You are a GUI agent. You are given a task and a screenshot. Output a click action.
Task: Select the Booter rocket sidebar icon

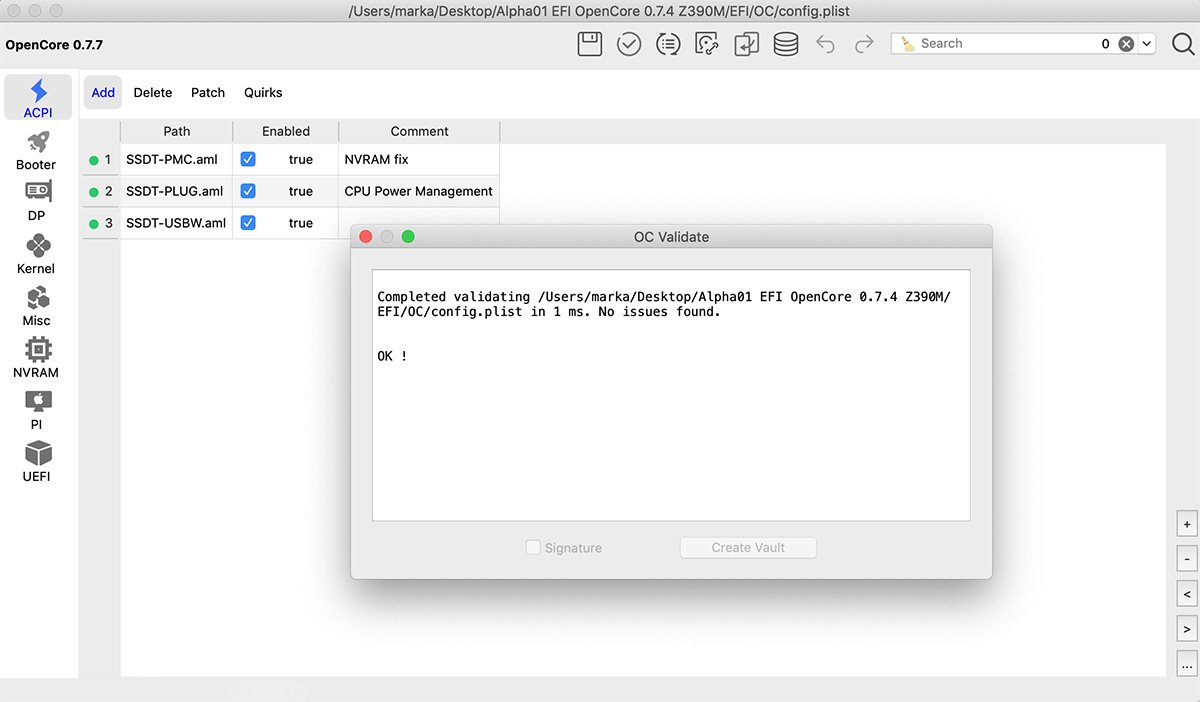(x=37, y=150)
